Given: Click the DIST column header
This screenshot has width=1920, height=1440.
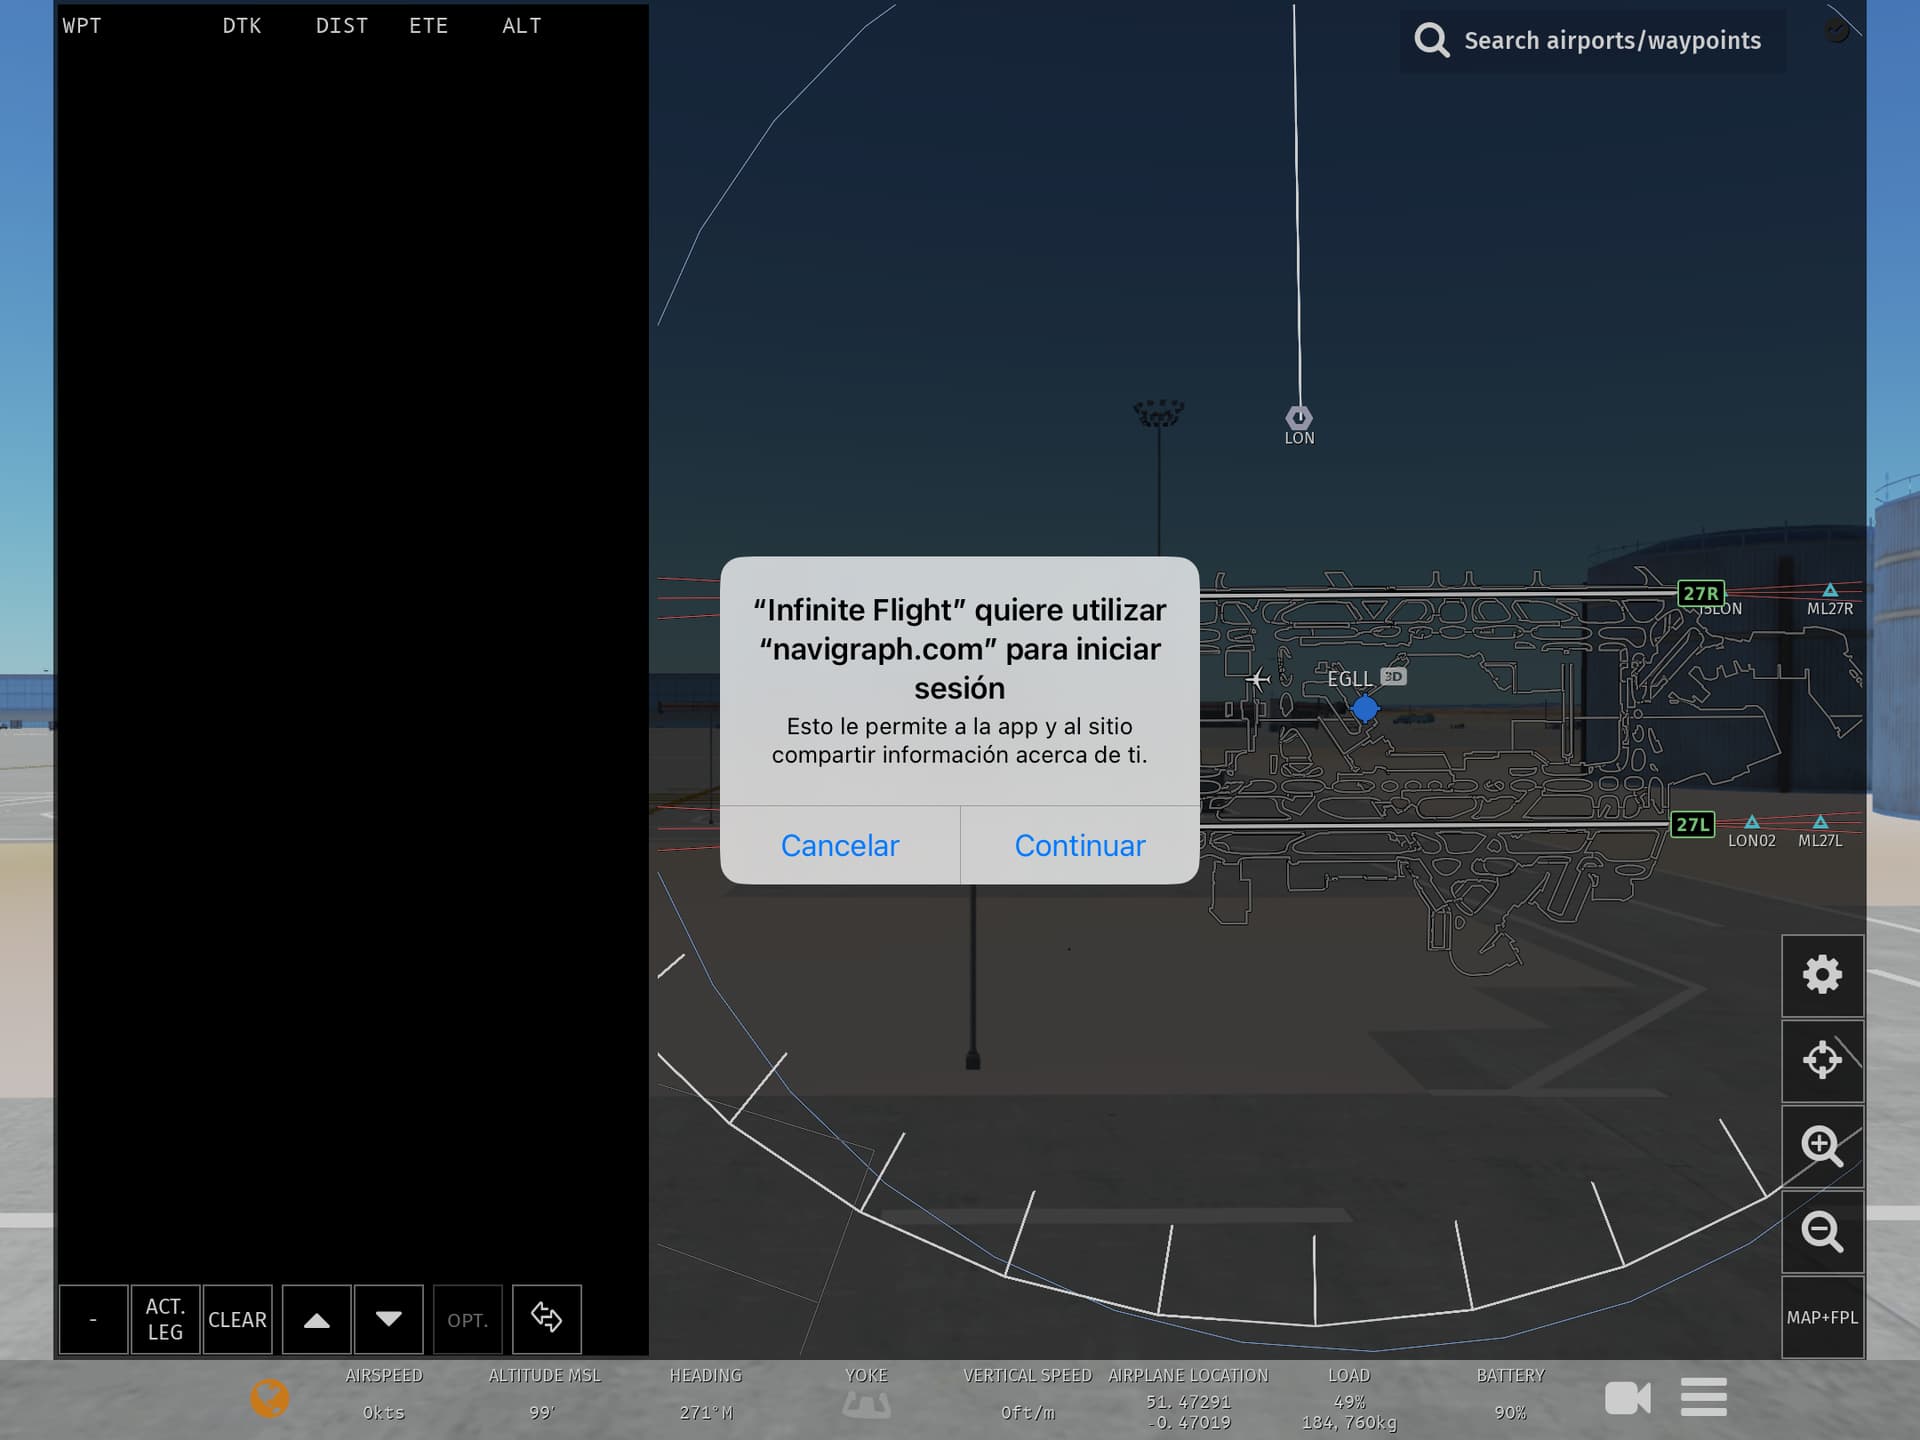Looking at the screenshot, I should tap(342, 26).
